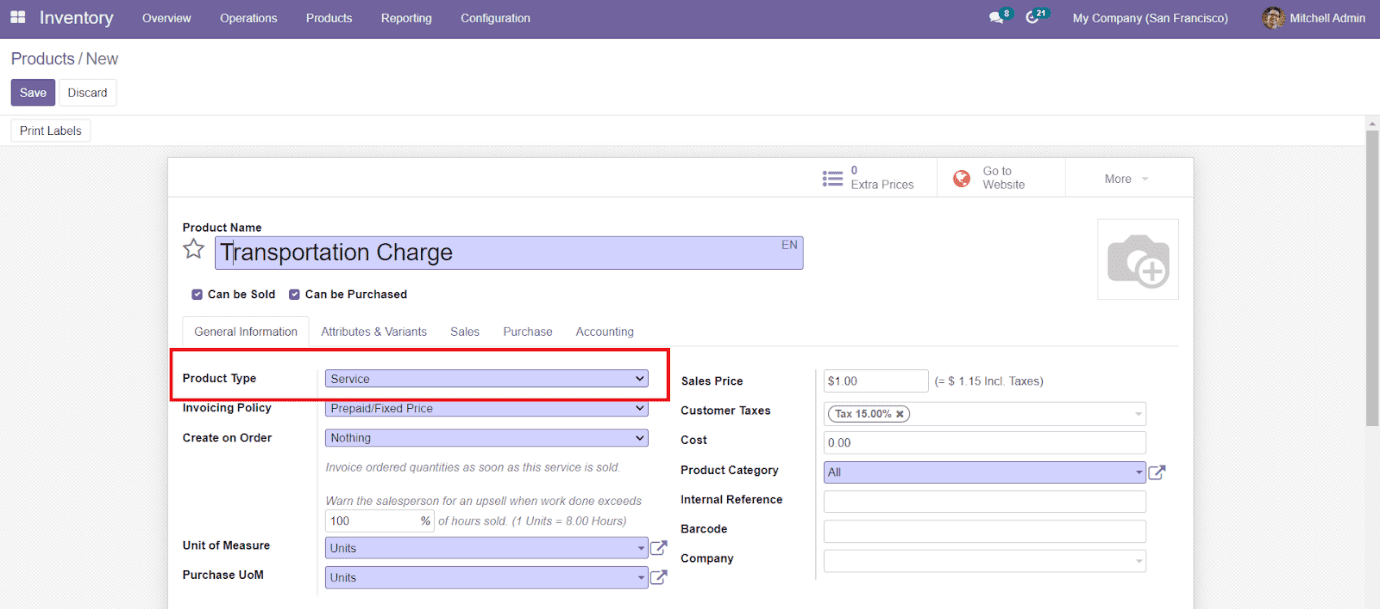Mark the product as favorite with the star
The image size is (1380, 609).
point(193,248)
